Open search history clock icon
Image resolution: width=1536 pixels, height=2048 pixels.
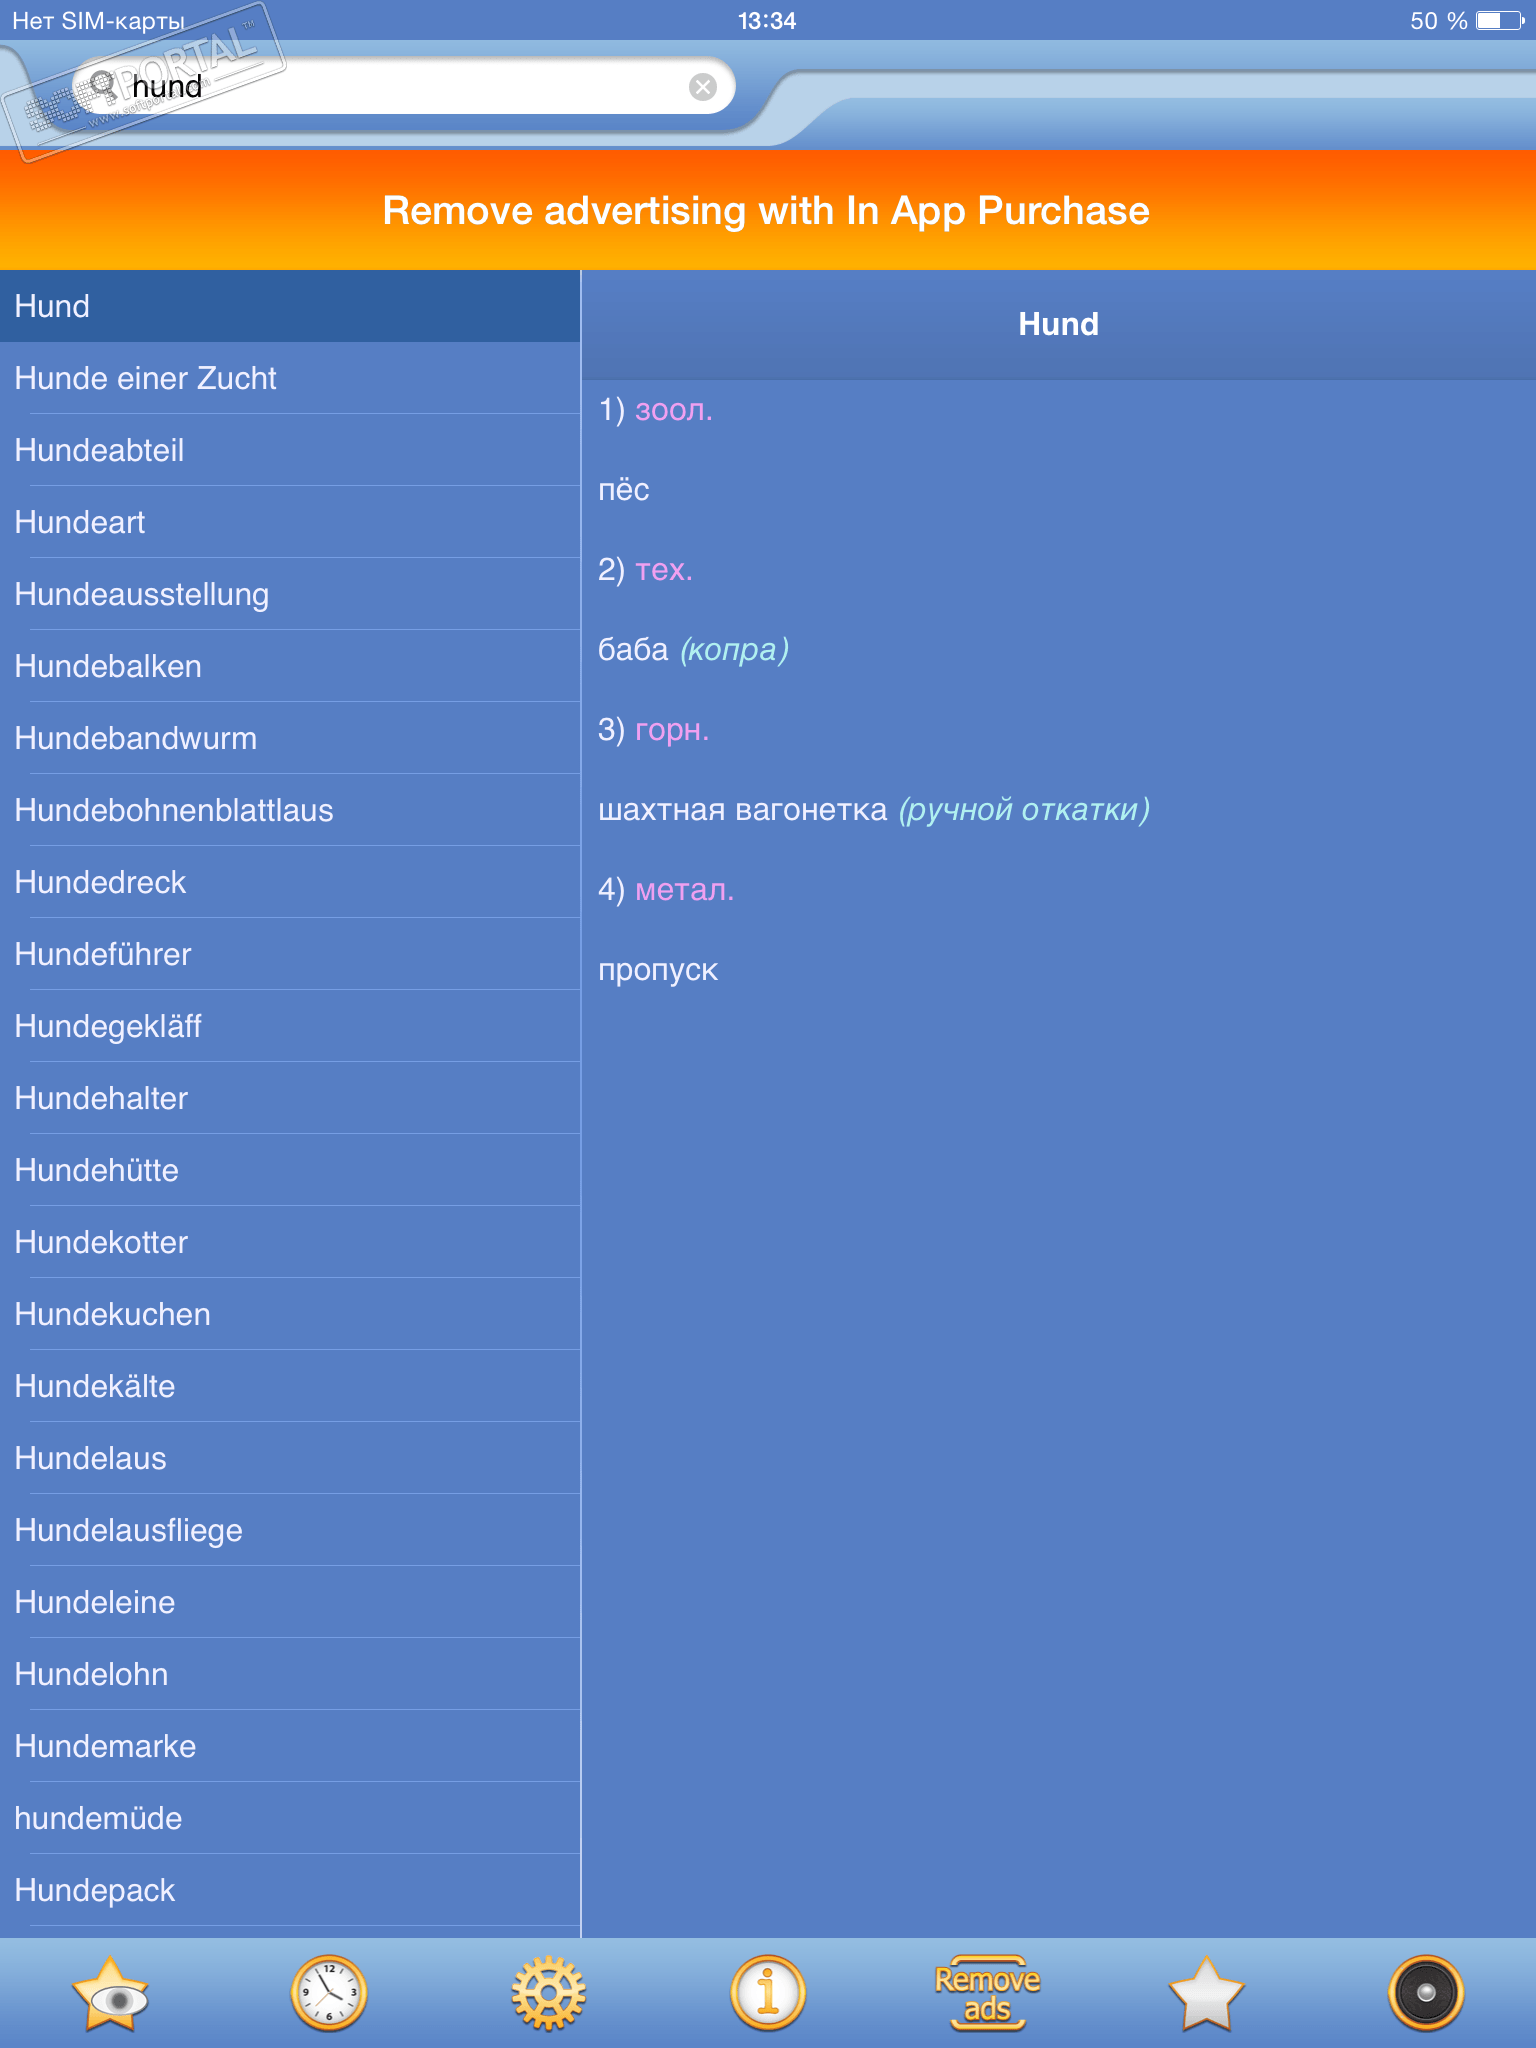329,1993
